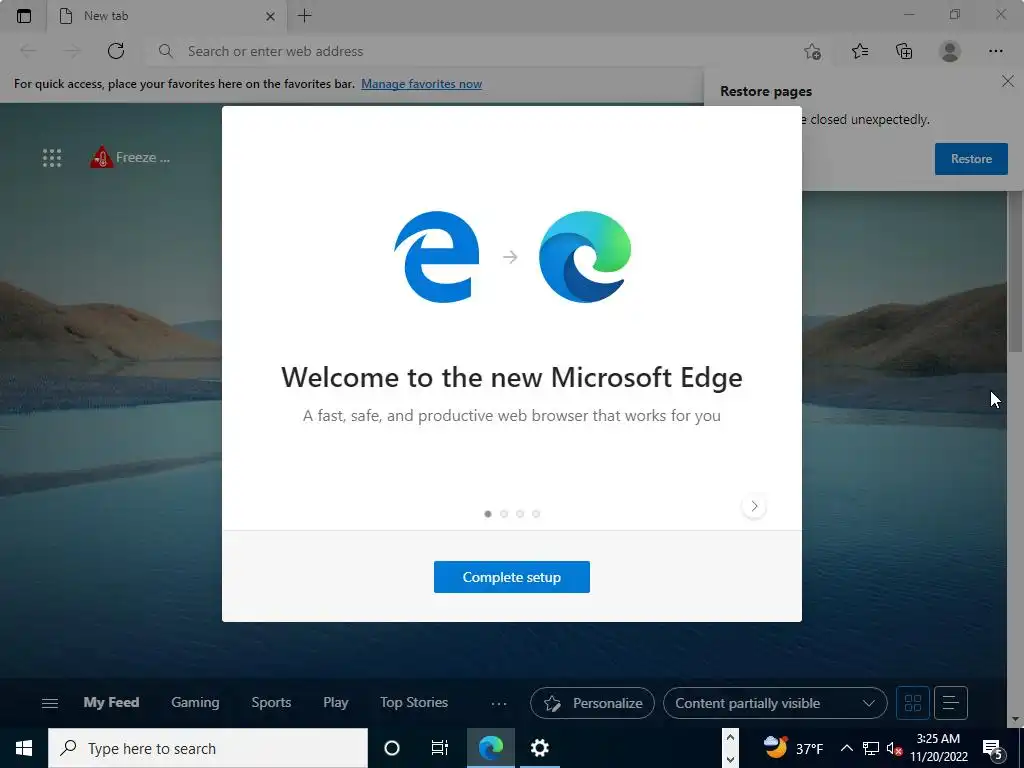
Task: Select the fourth welcome page dot
Action: (536, 514)
